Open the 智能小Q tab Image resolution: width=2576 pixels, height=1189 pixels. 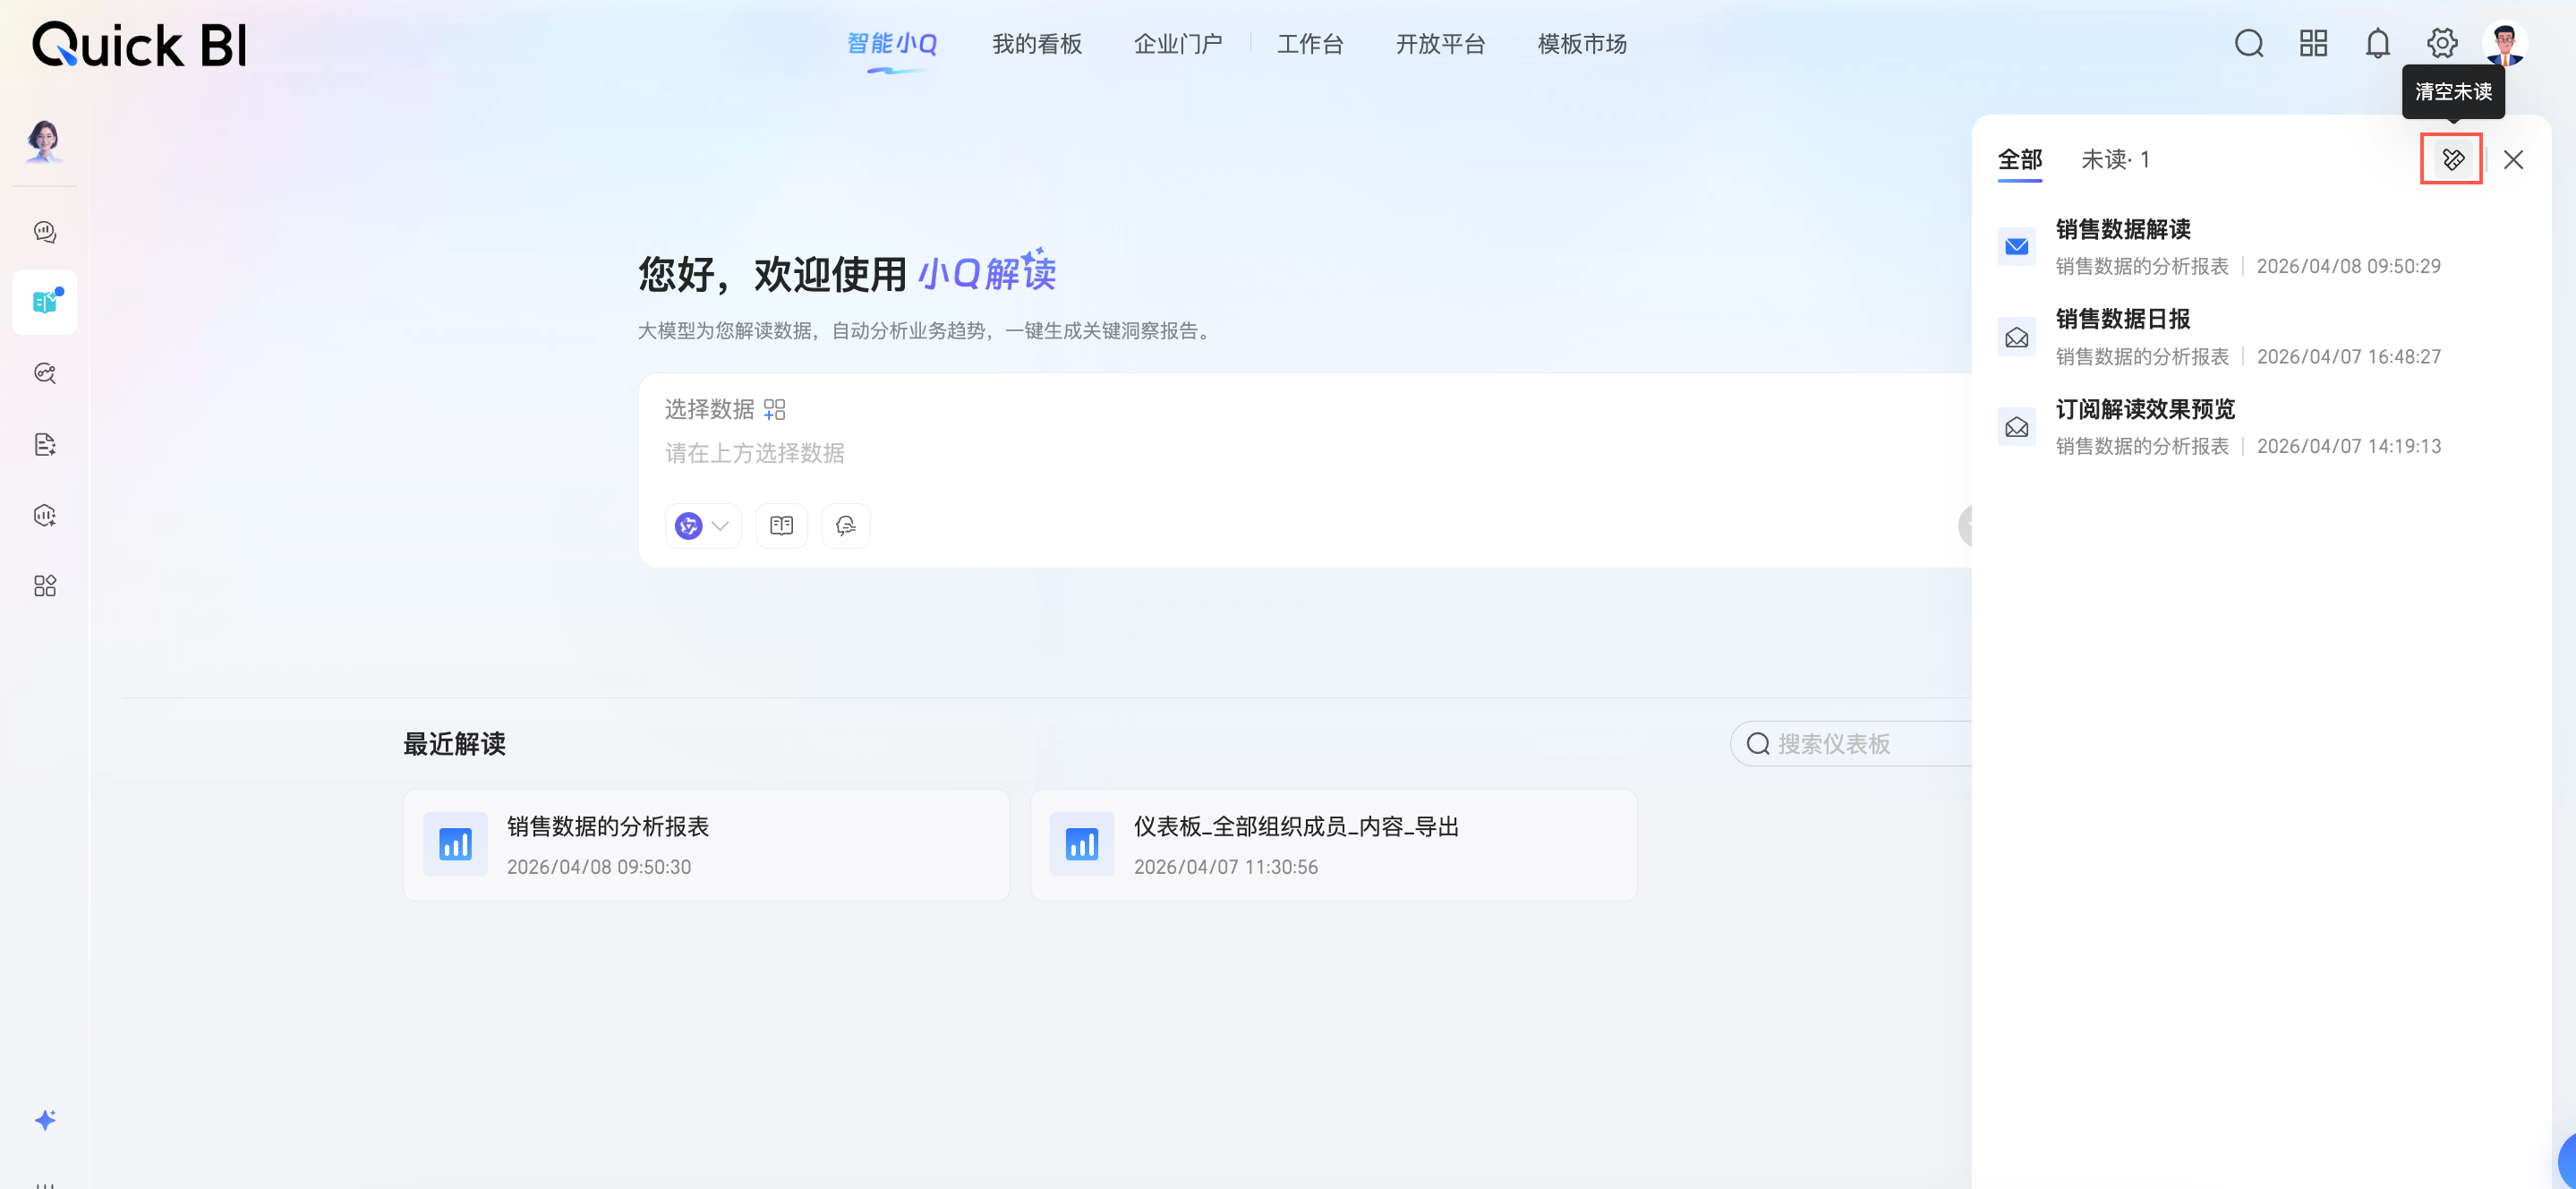(x=892, y=44)
